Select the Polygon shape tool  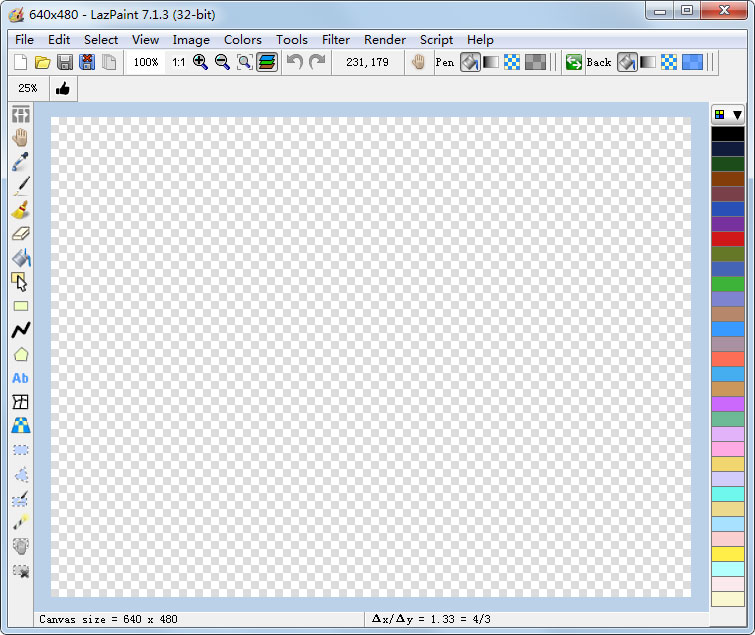click(20, 354)
